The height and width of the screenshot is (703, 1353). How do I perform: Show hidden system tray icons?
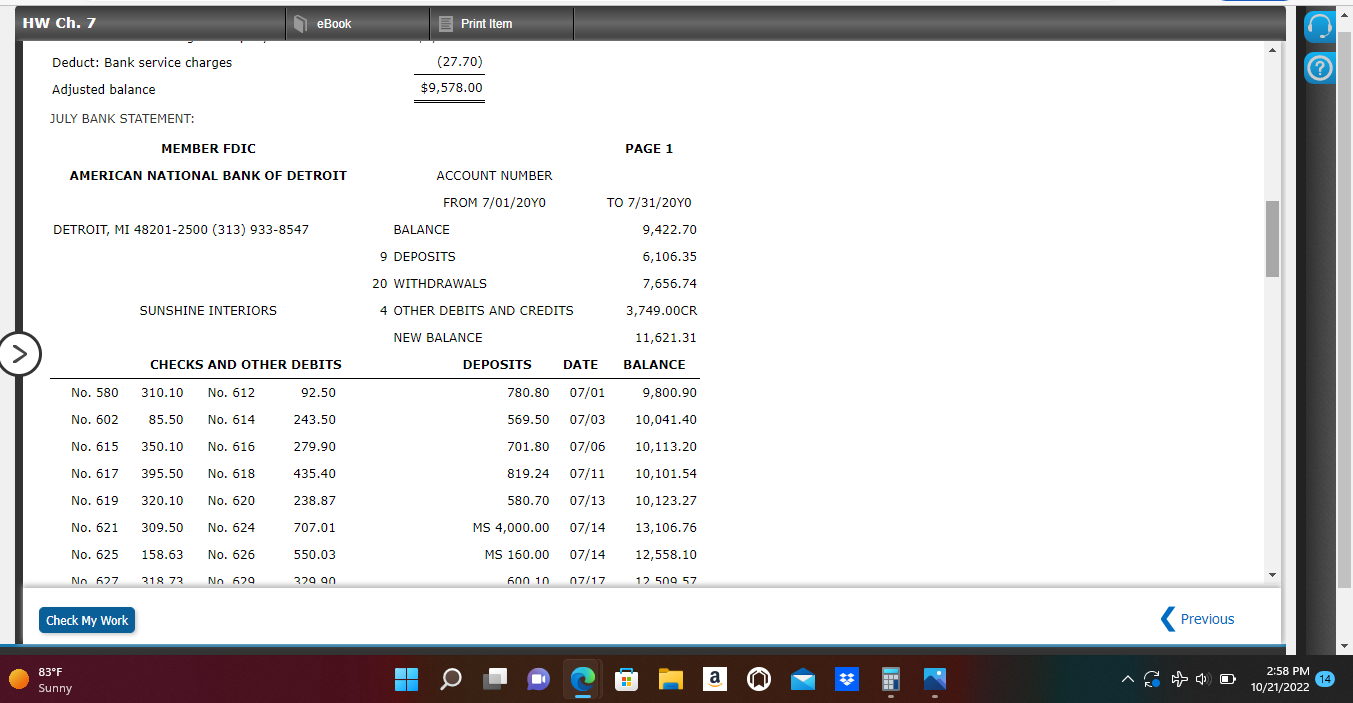1127,680
